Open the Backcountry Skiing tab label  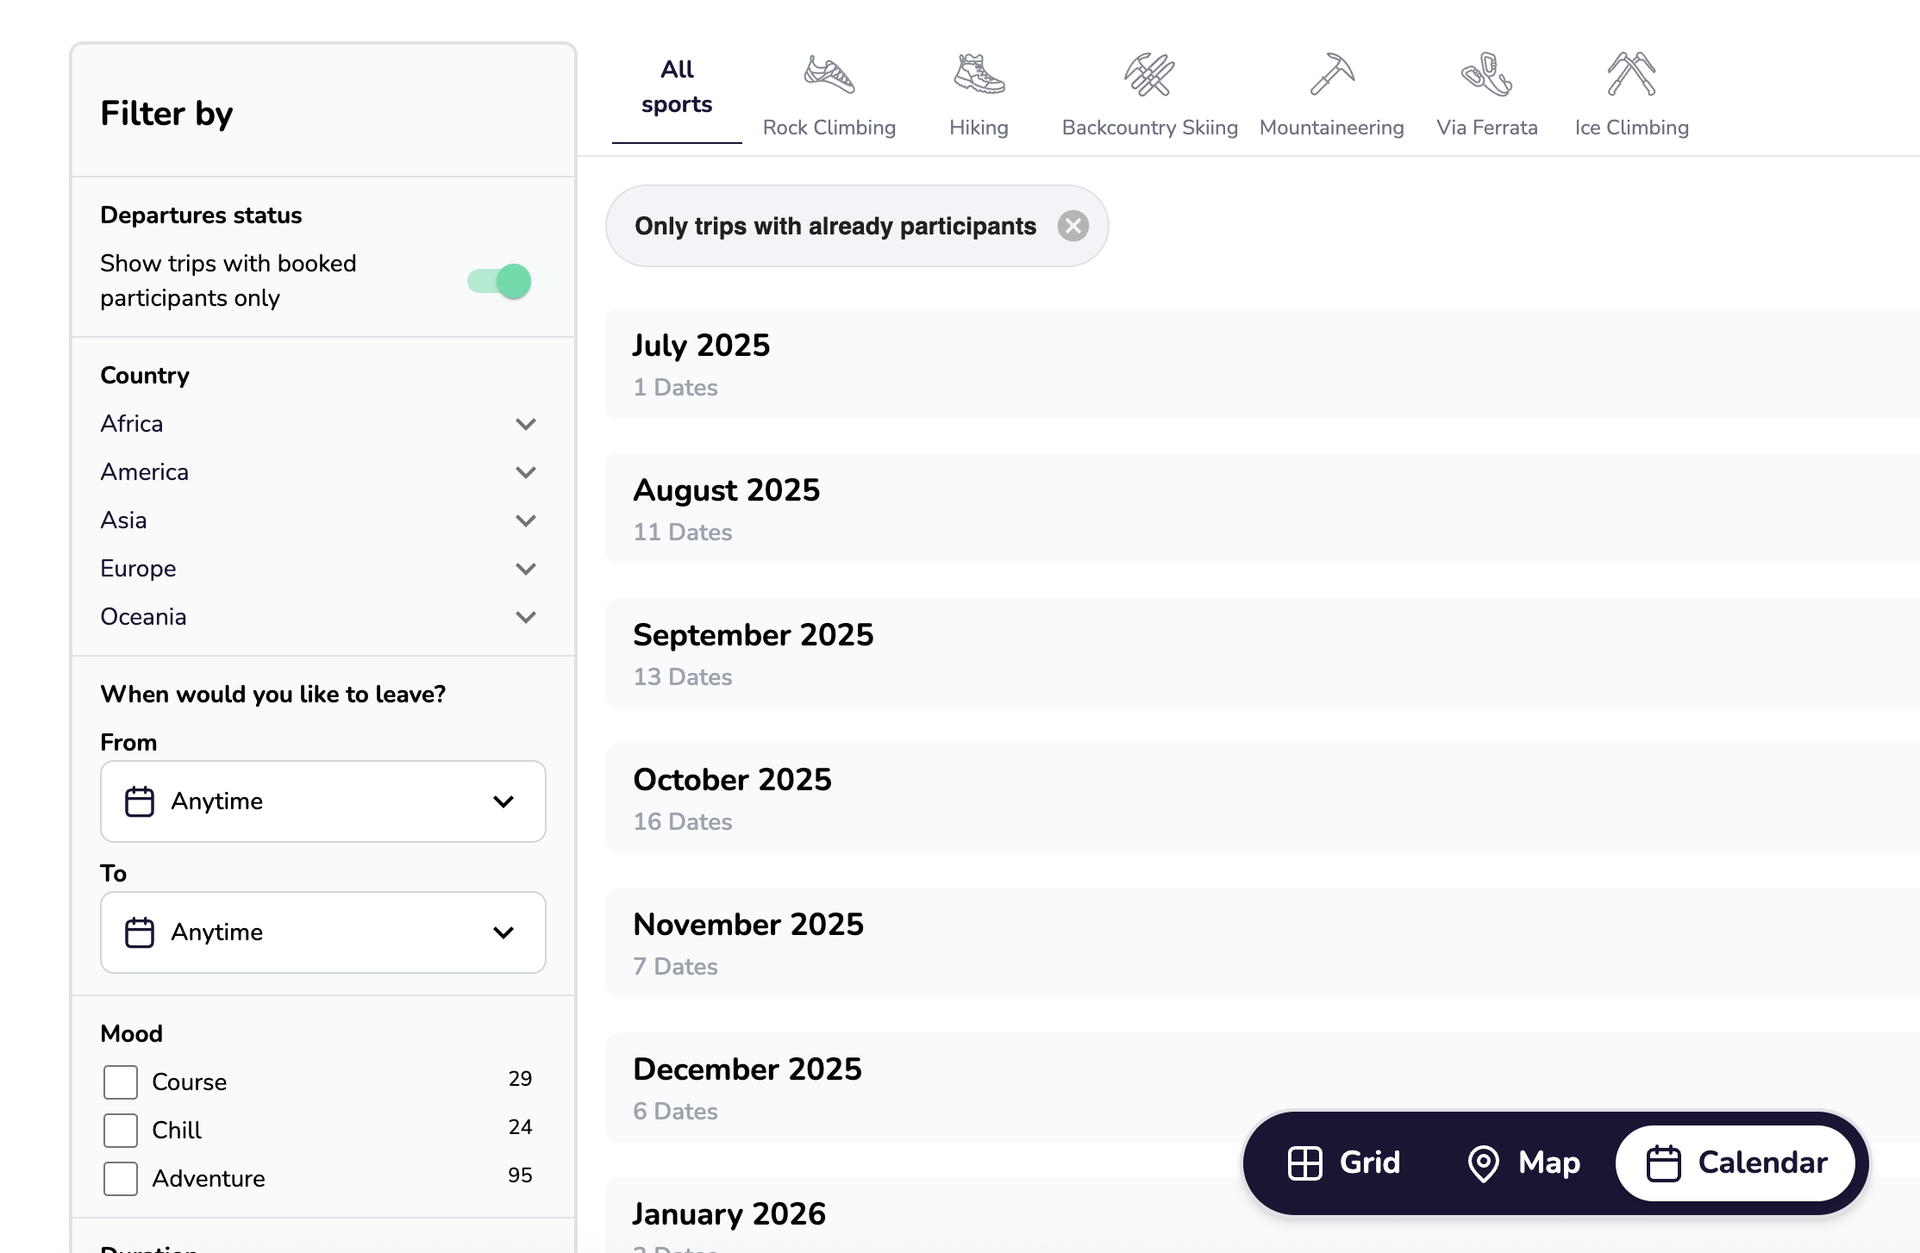(1150, 128)
